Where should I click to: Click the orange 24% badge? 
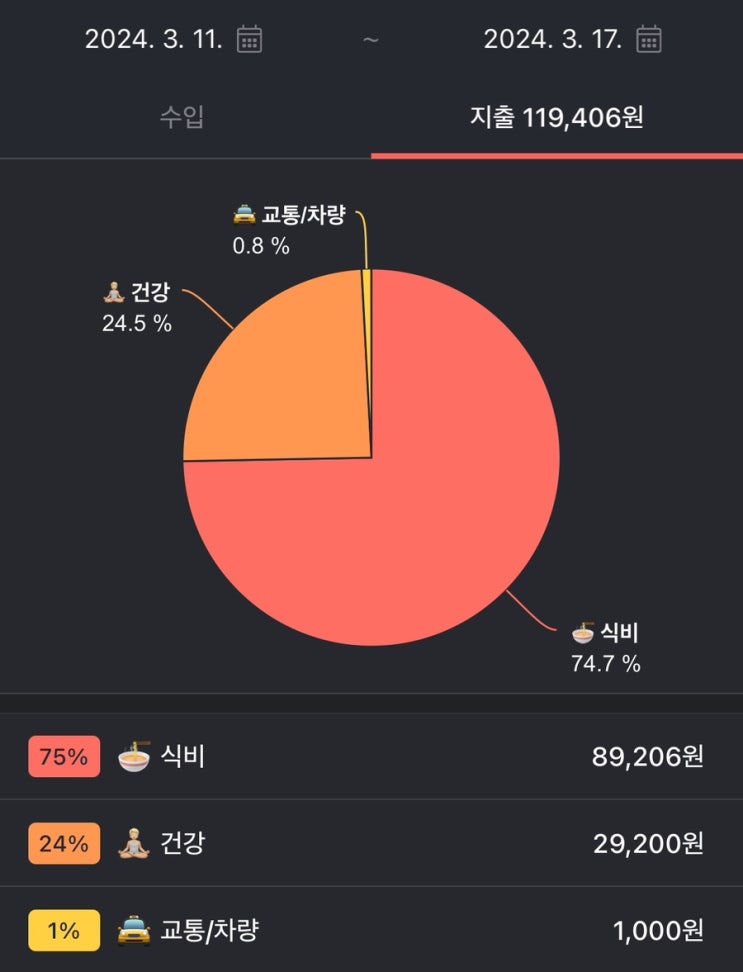point(64,844)
